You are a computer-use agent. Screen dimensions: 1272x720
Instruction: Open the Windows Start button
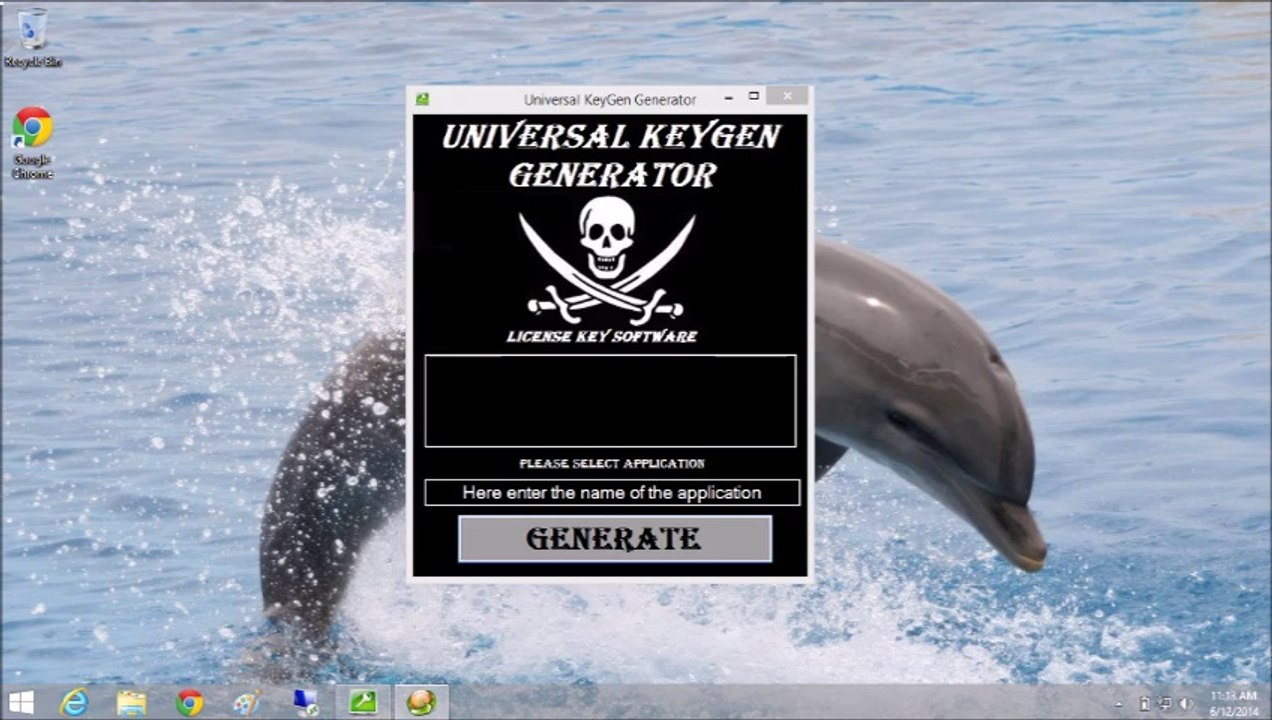point(21,702)
